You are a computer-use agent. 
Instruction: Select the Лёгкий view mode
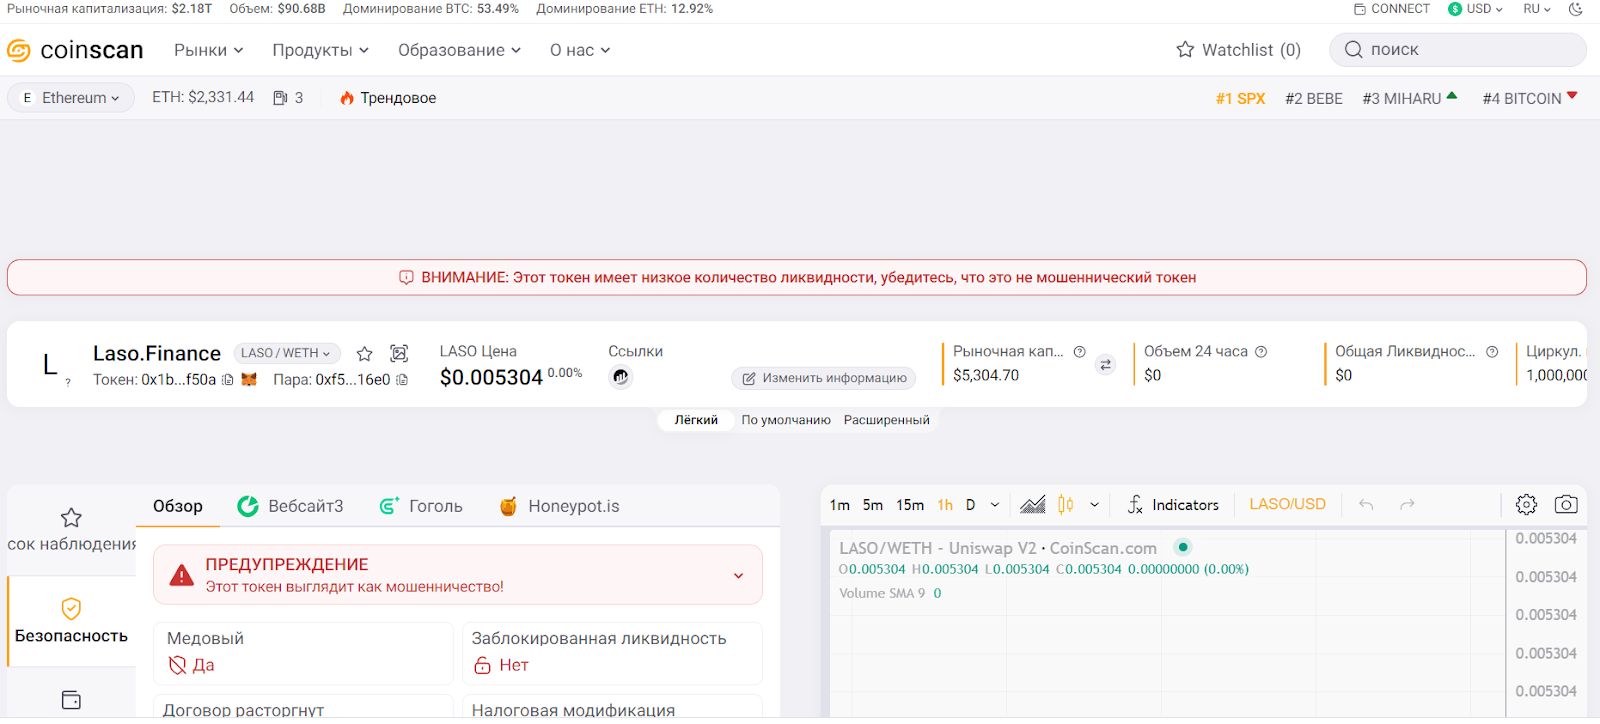click(696, 420)
